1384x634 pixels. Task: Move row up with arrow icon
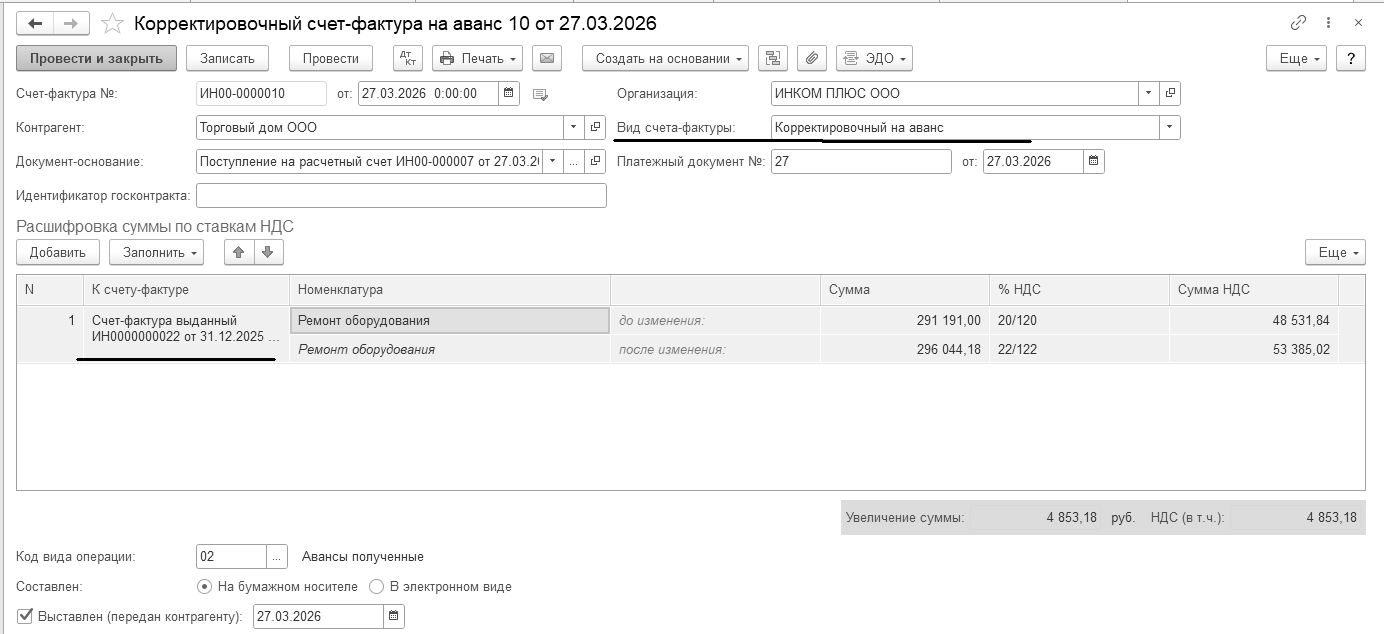coord(238,252)
